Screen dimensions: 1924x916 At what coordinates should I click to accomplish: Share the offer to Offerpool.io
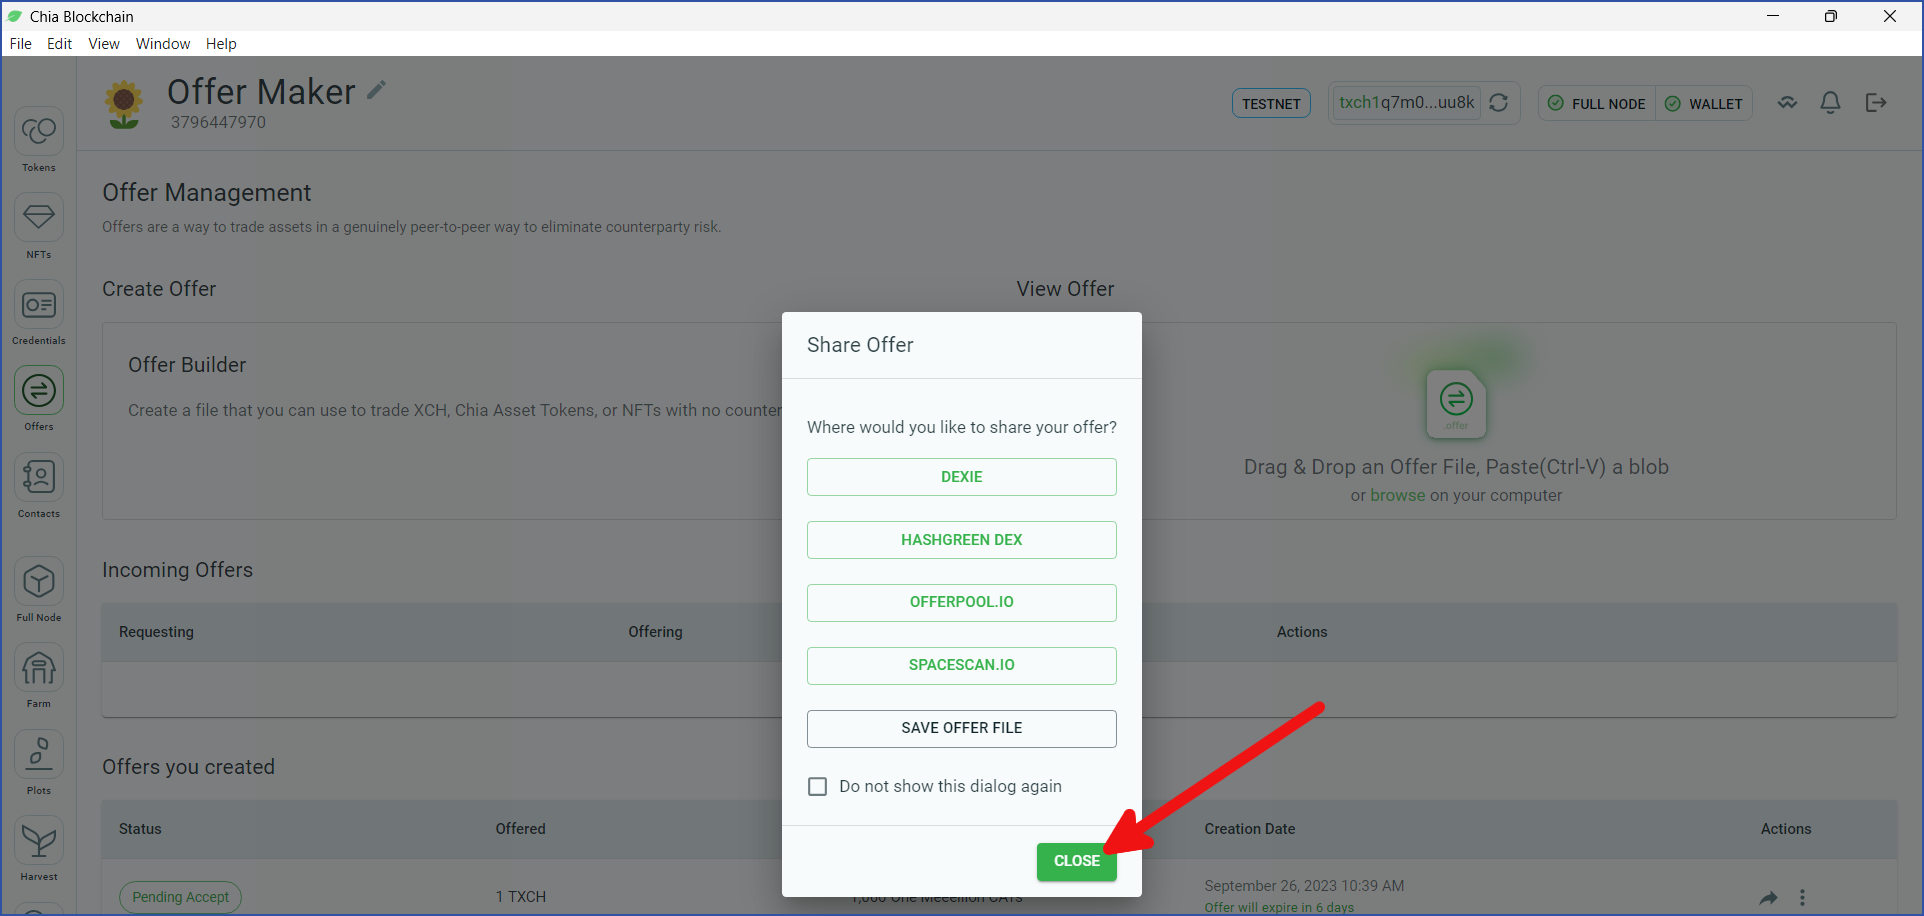[x=962, y=602]
